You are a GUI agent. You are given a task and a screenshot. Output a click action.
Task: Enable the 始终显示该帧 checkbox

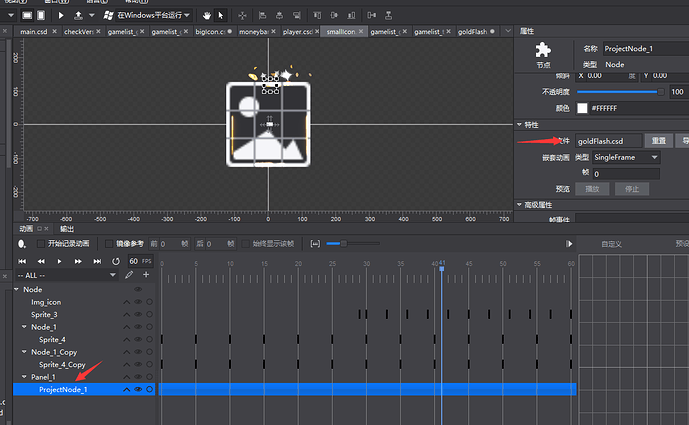coord(246,243)
